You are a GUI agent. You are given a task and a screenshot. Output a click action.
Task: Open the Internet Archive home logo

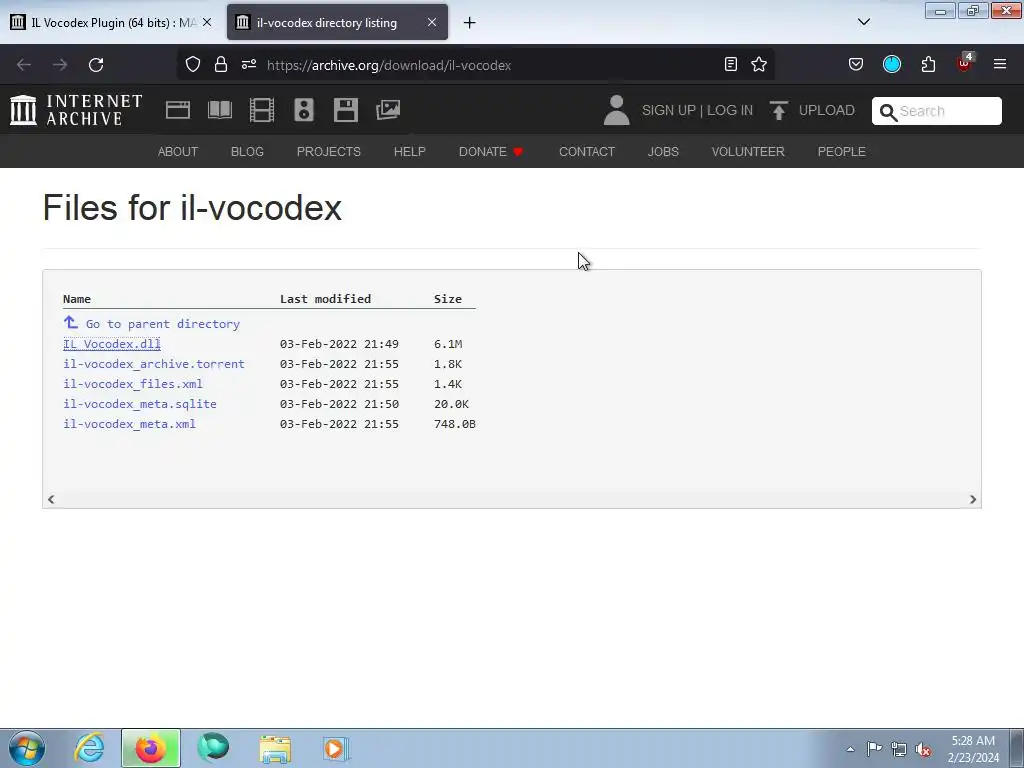pos(76,110)
